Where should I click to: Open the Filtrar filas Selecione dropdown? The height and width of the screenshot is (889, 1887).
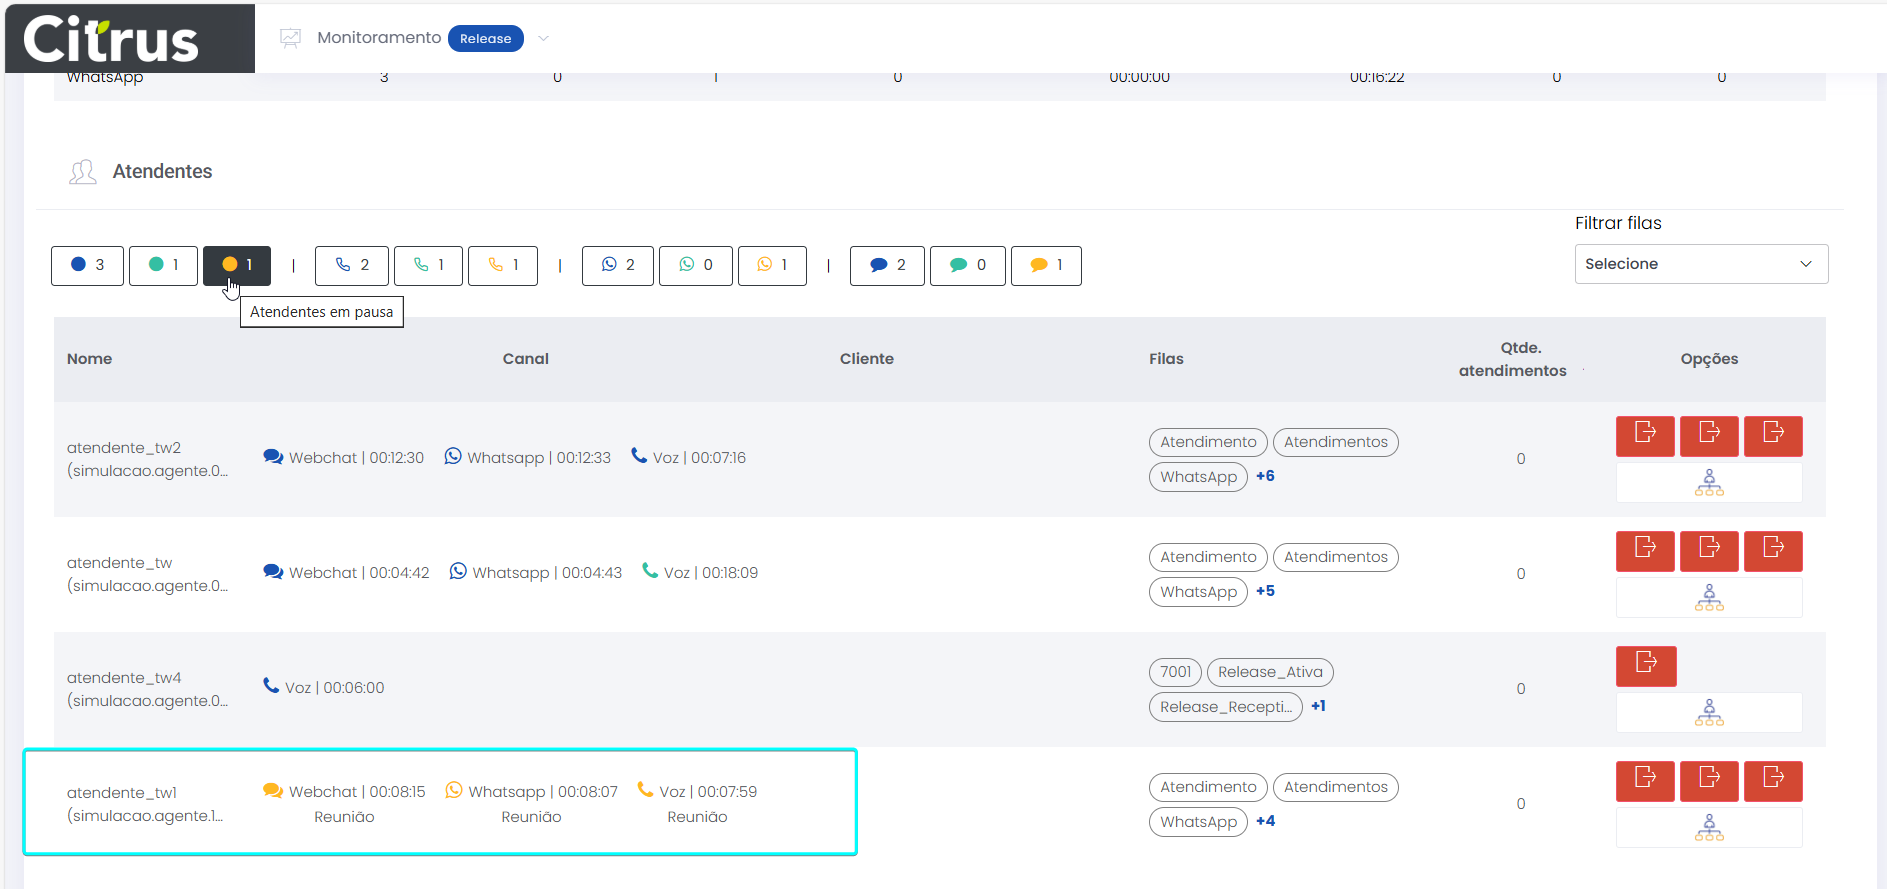1700,264
